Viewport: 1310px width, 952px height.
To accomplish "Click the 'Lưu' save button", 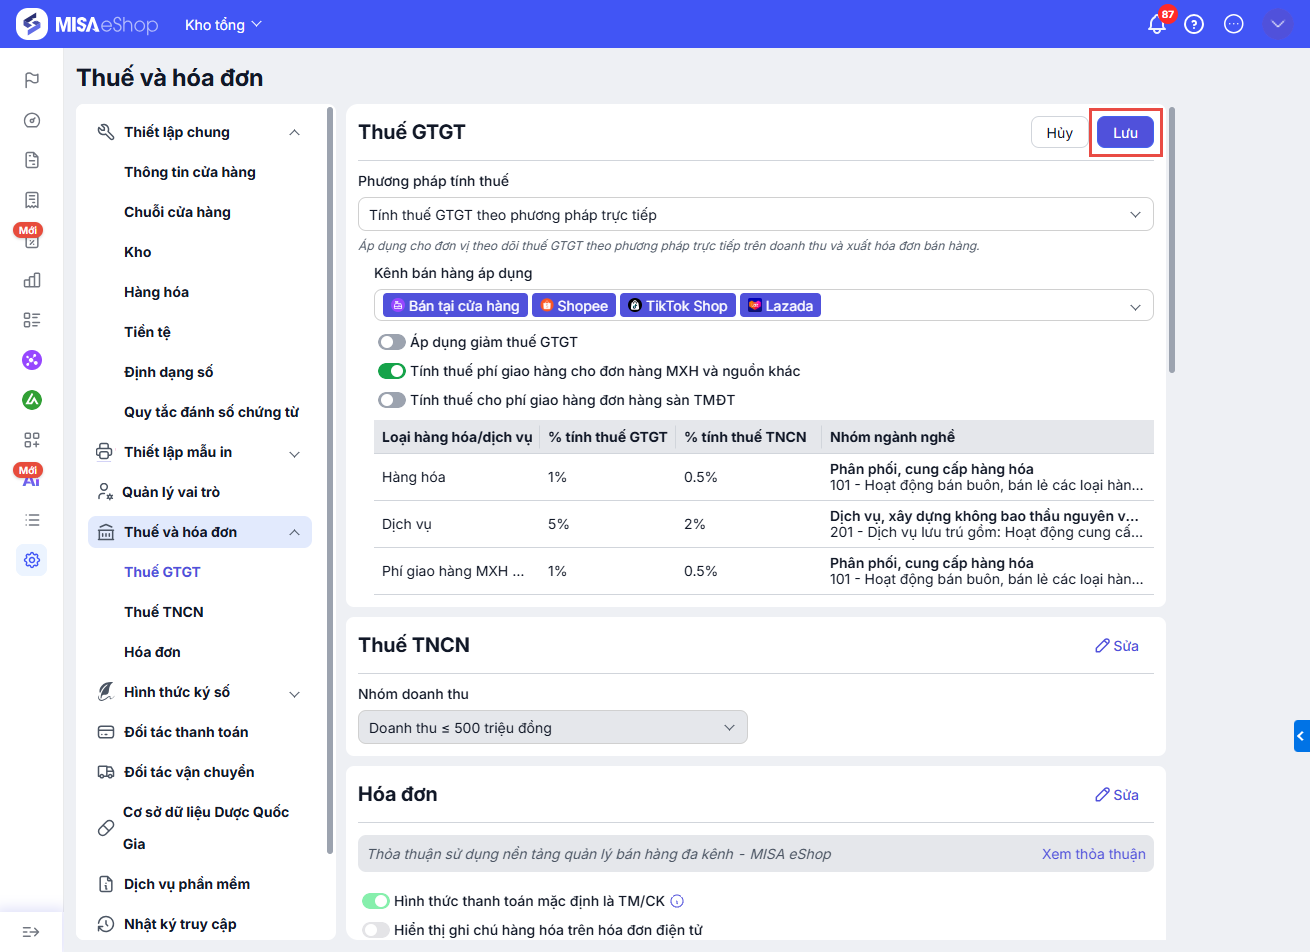I will click(x=1125, y=133).
